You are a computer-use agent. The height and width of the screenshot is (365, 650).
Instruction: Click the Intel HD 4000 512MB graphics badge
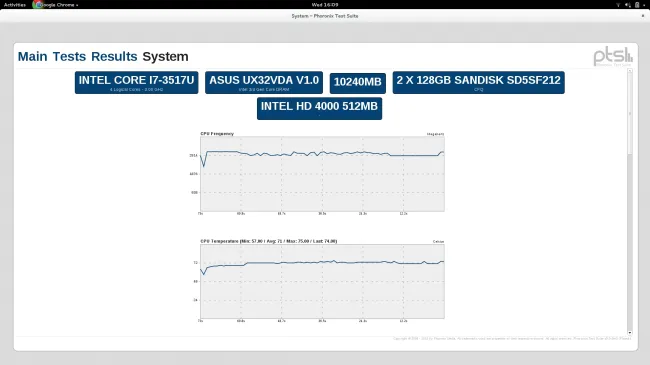[x=319, y=109]
